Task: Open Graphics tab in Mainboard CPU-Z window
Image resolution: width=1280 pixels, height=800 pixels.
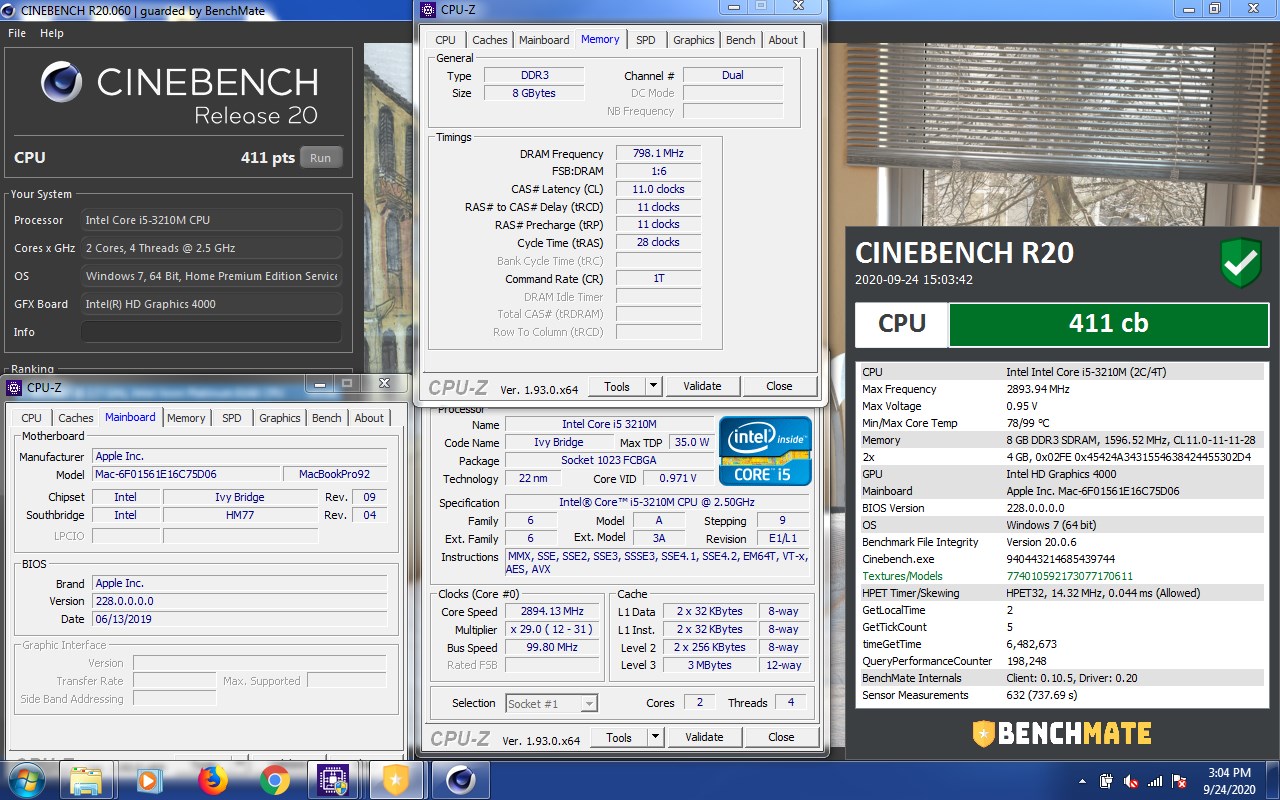Action: [x=280, y=418]
